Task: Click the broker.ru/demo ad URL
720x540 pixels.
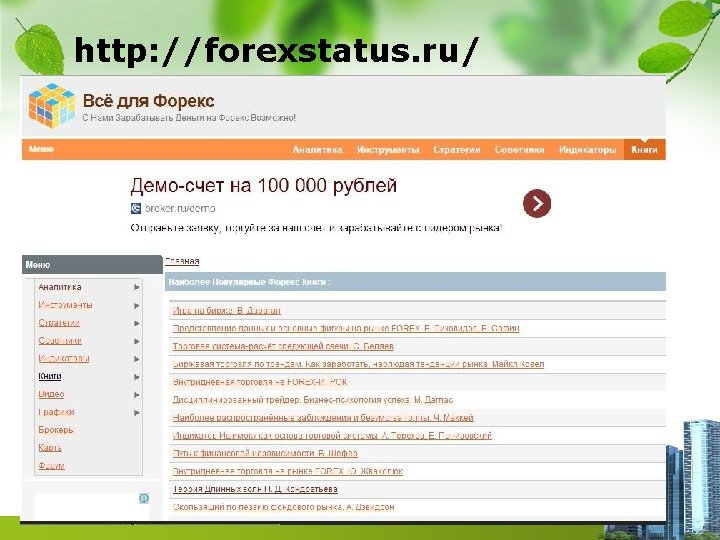Action: tap(180, 208)
